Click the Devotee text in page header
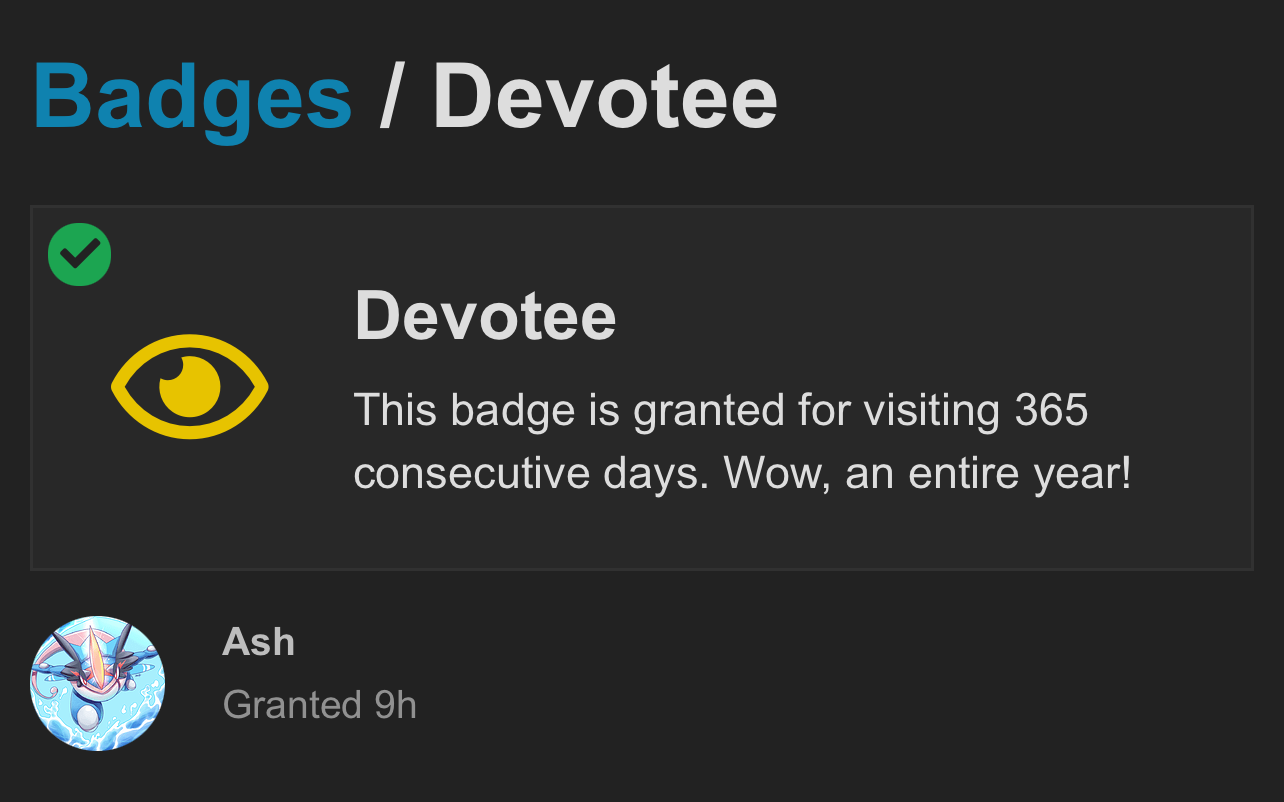1284x802 pixels. [605, 97]
